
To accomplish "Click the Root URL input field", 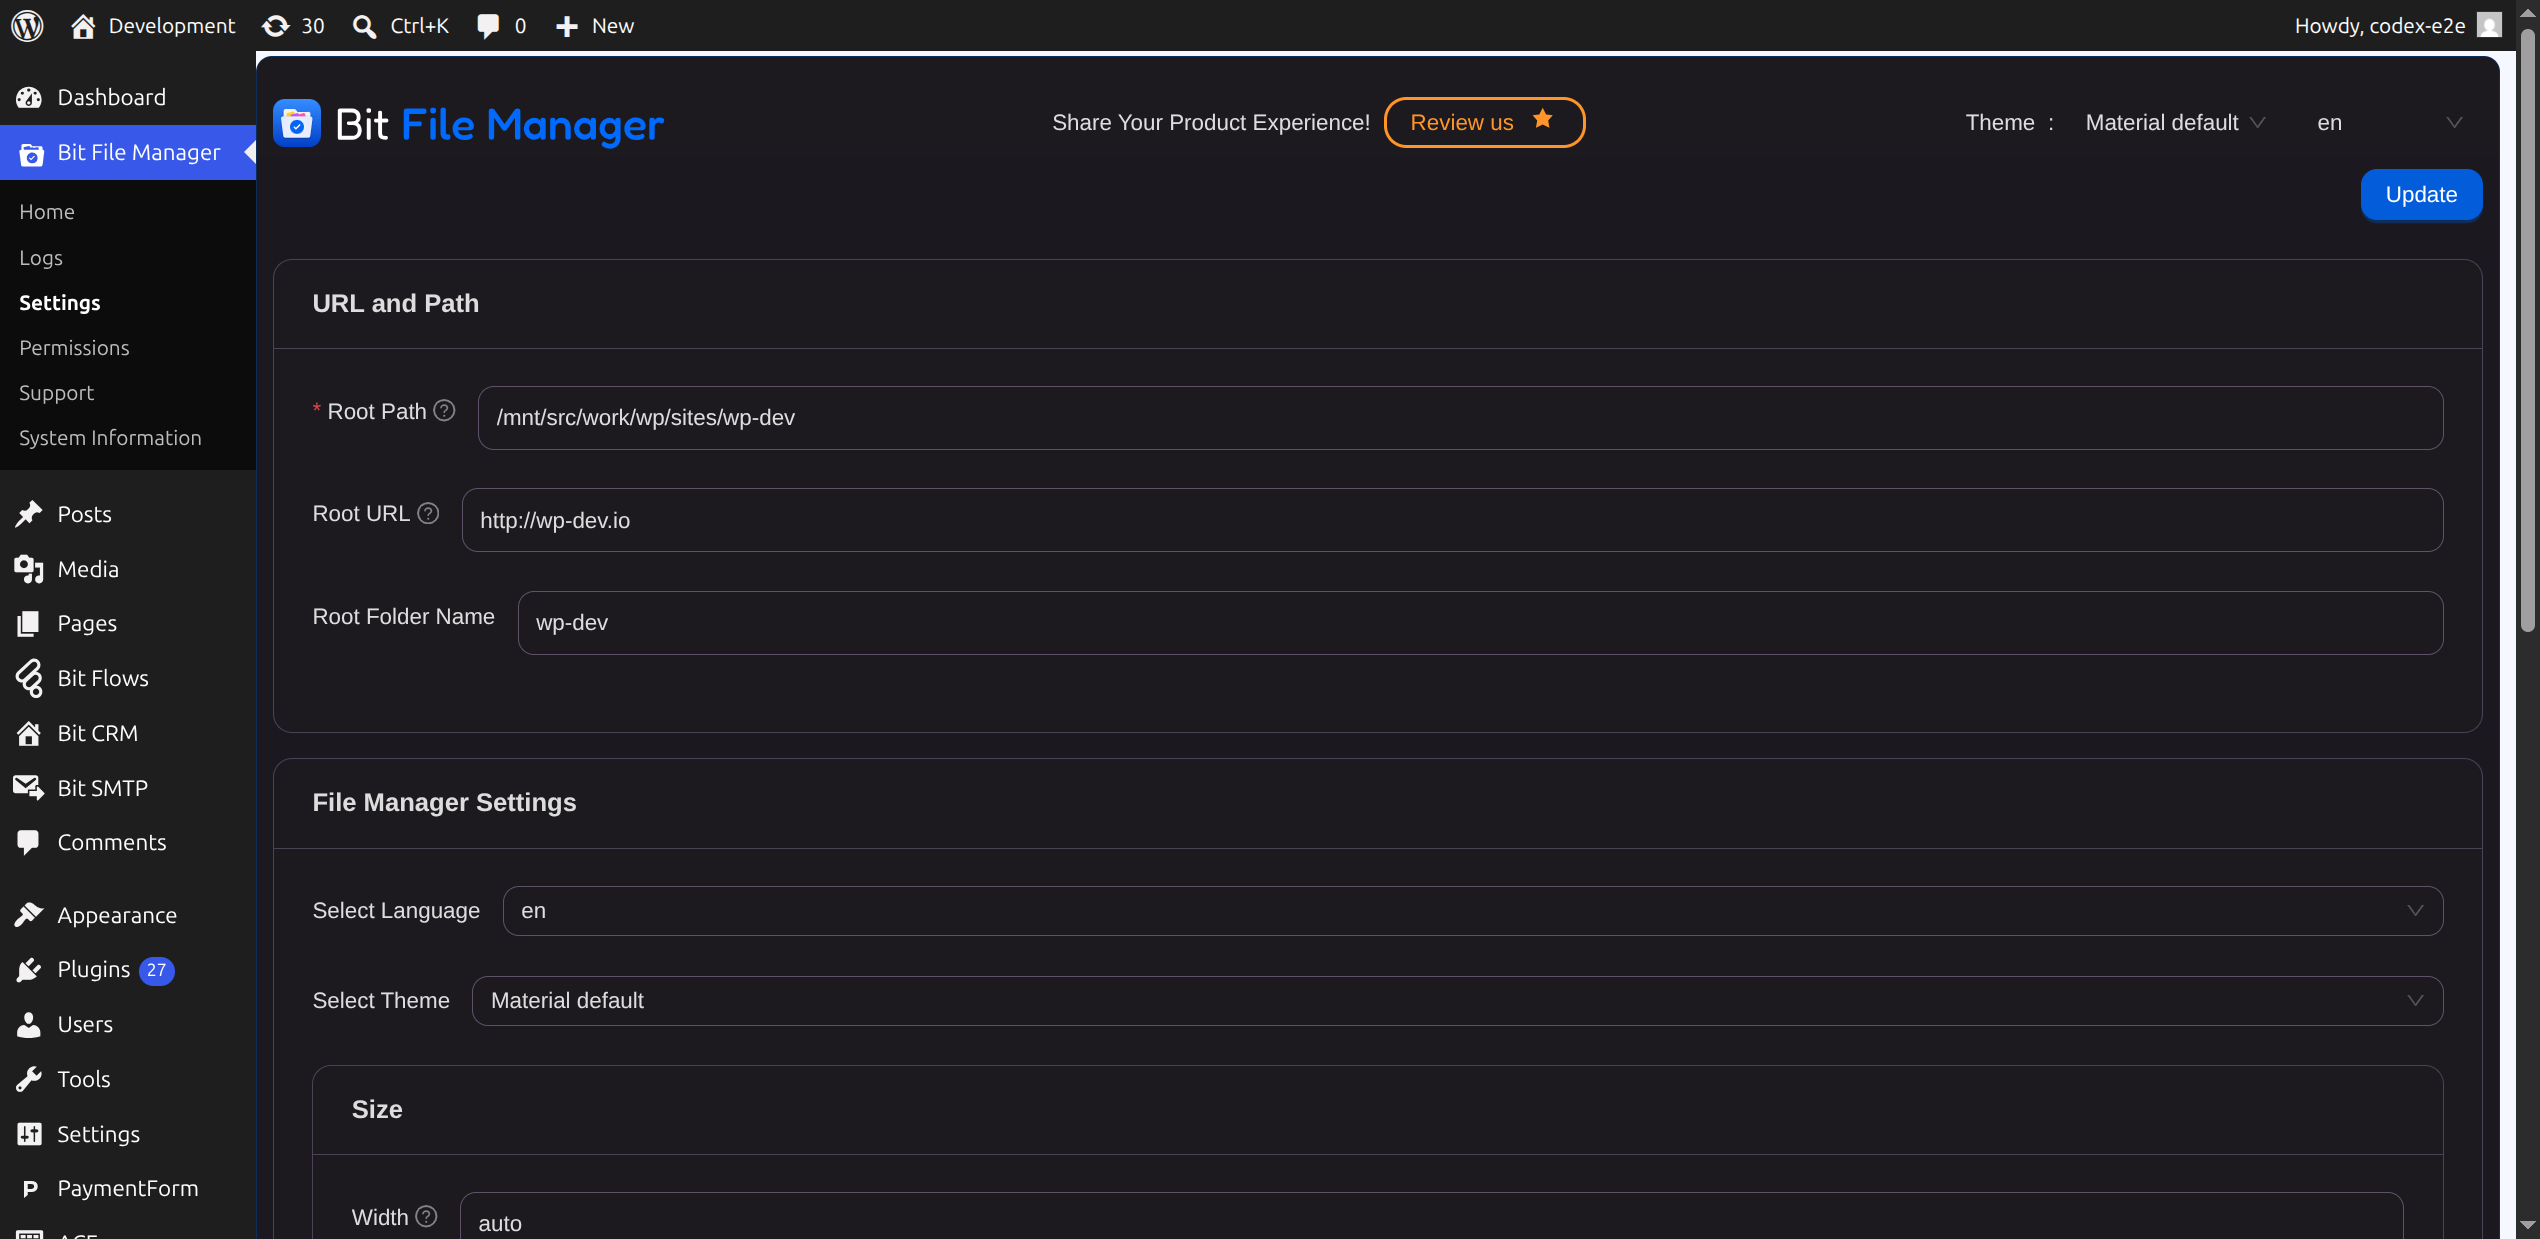I will tap(1452, 520).
